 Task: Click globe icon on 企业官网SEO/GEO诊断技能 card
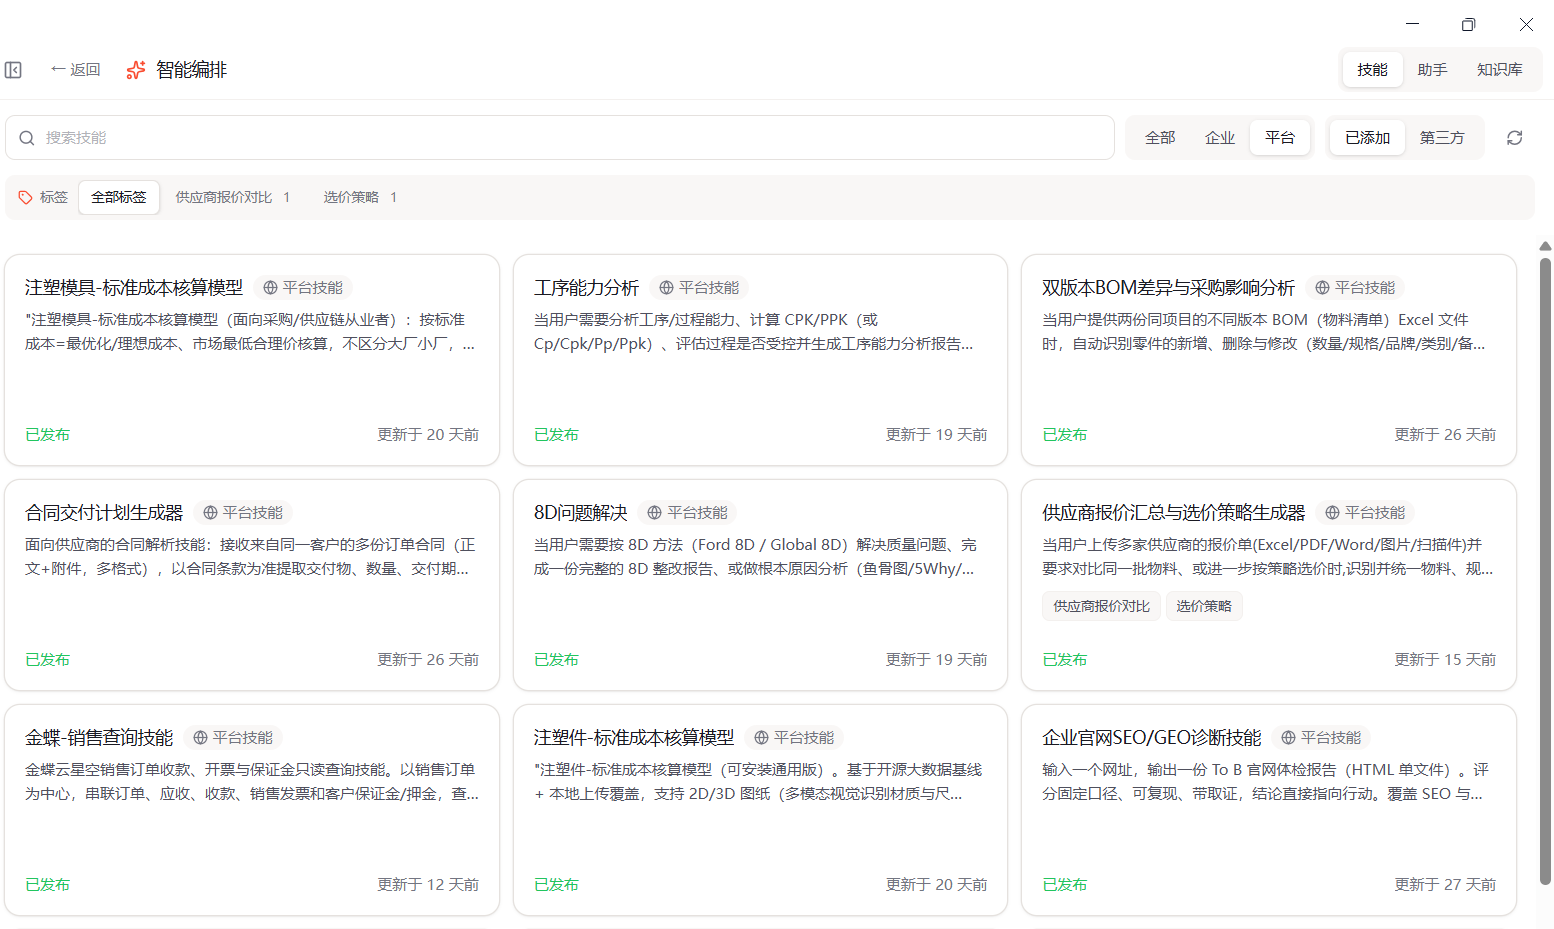pyautogui.click(x=1288, y=738)
